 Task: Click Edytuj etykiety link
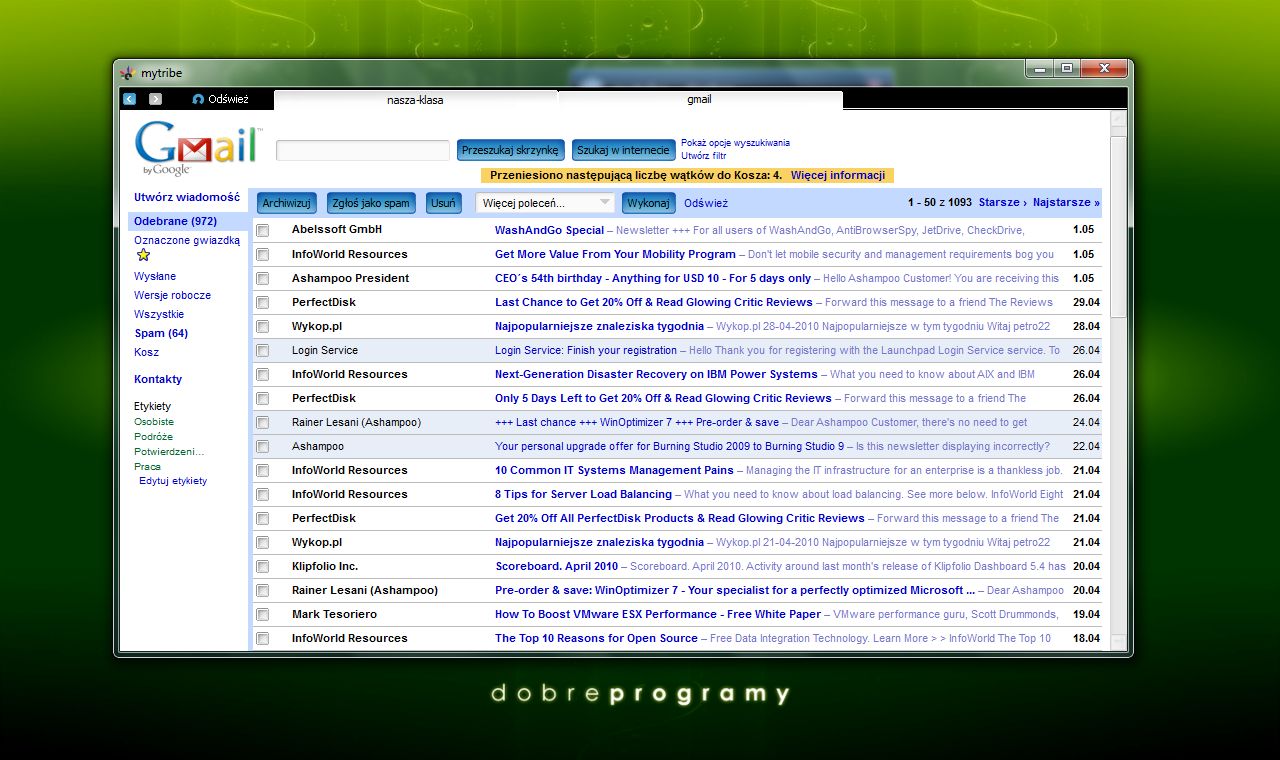pyautogui.click(x=173, y=481)
